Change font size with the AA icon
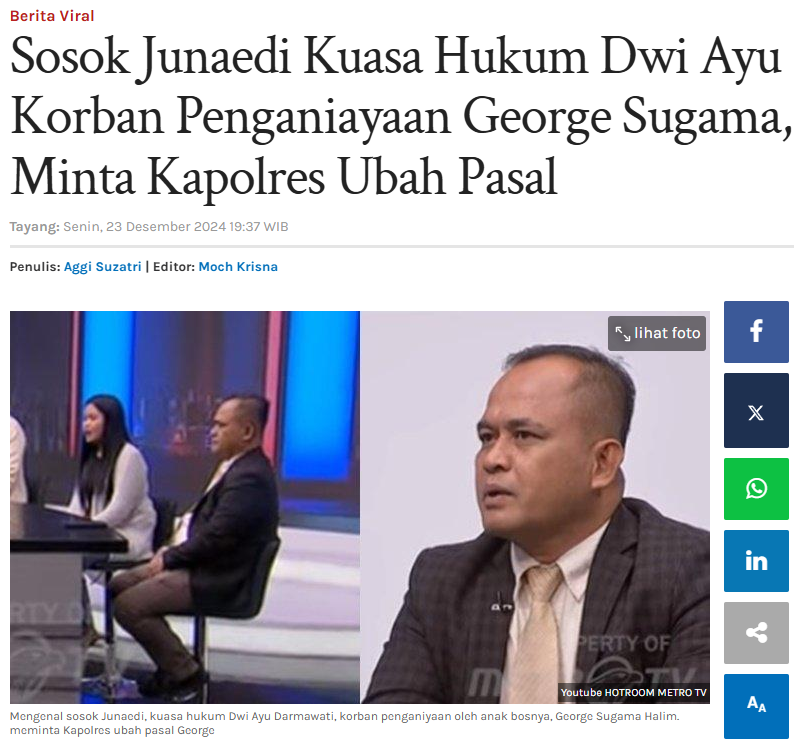This screenshot has height=741, width=800. pyautogui.click(x=756, y=705)
